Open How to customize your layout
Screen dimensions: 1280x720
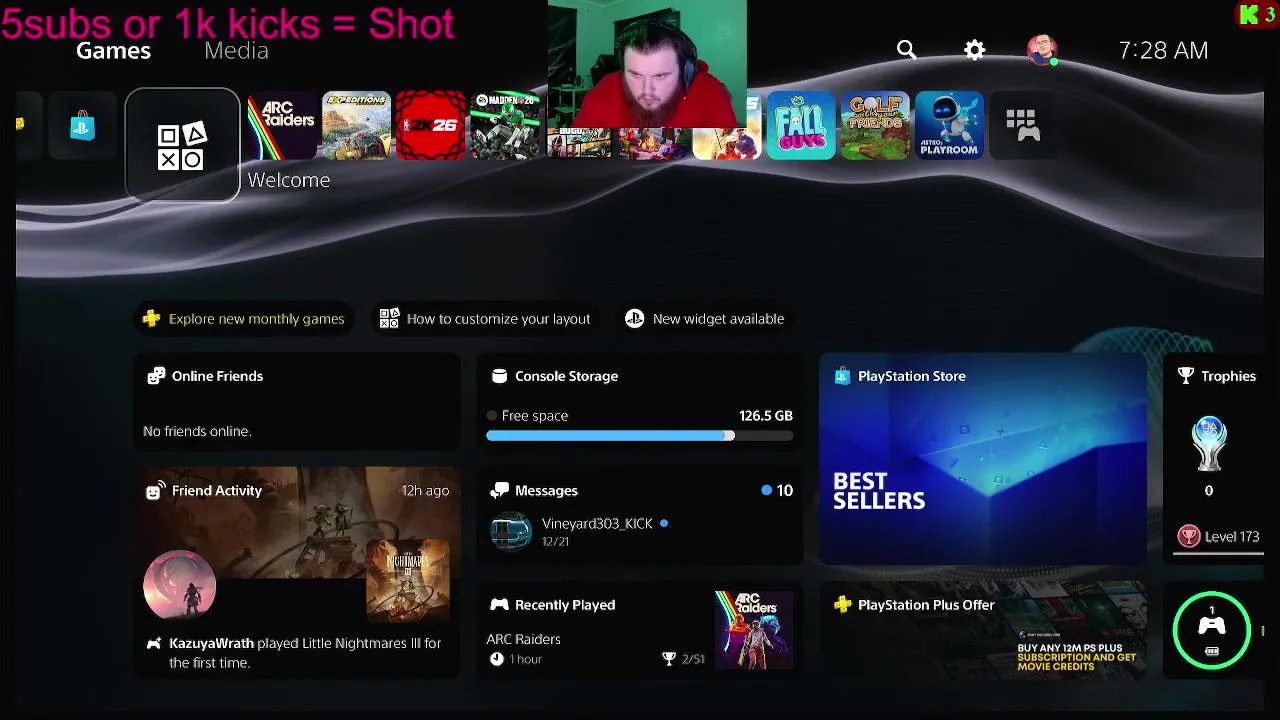pyautogui.click(x=486, y=319)
